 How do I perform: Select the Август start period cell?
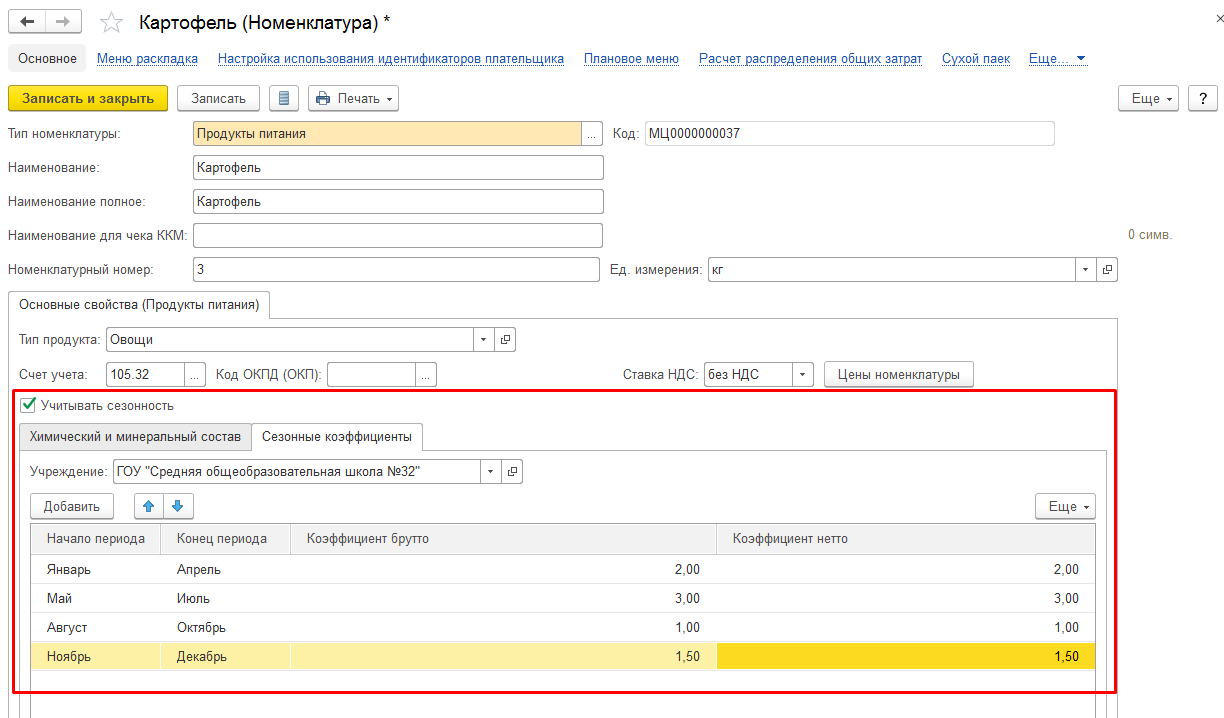pyautogui.click(x=96, y=627)
